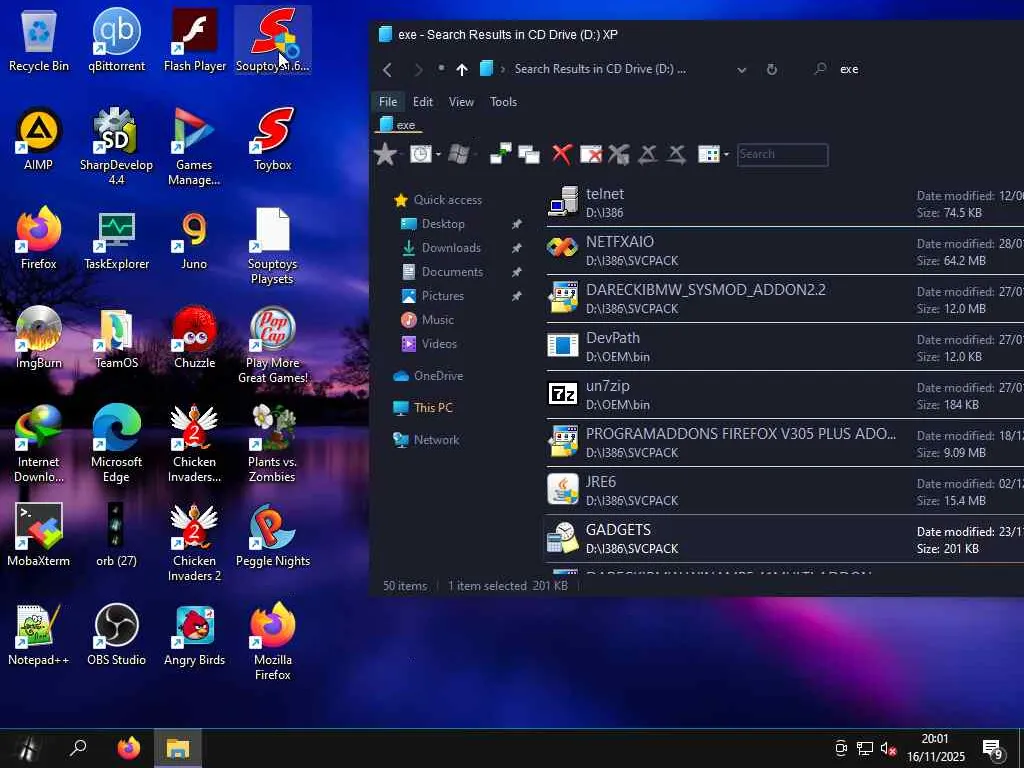Click the view layout grid toolbar icon
The image size is (1024, 768).
click(709, 155)
